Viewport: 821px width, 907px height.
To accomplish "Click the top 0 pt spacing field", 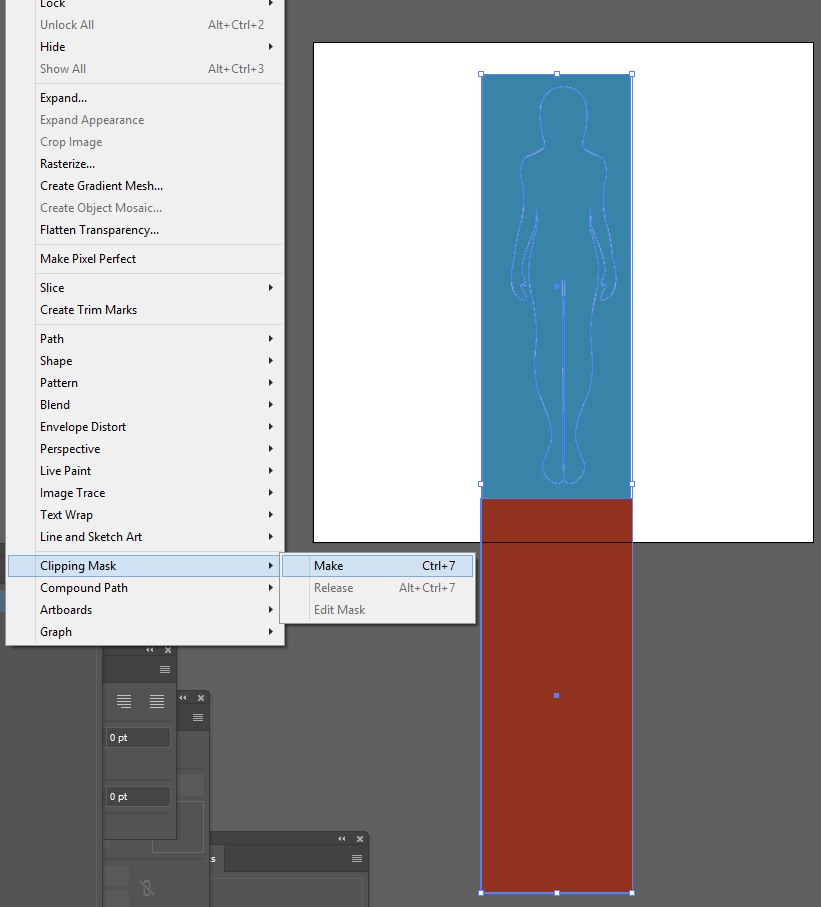I will tap(139, 738).
